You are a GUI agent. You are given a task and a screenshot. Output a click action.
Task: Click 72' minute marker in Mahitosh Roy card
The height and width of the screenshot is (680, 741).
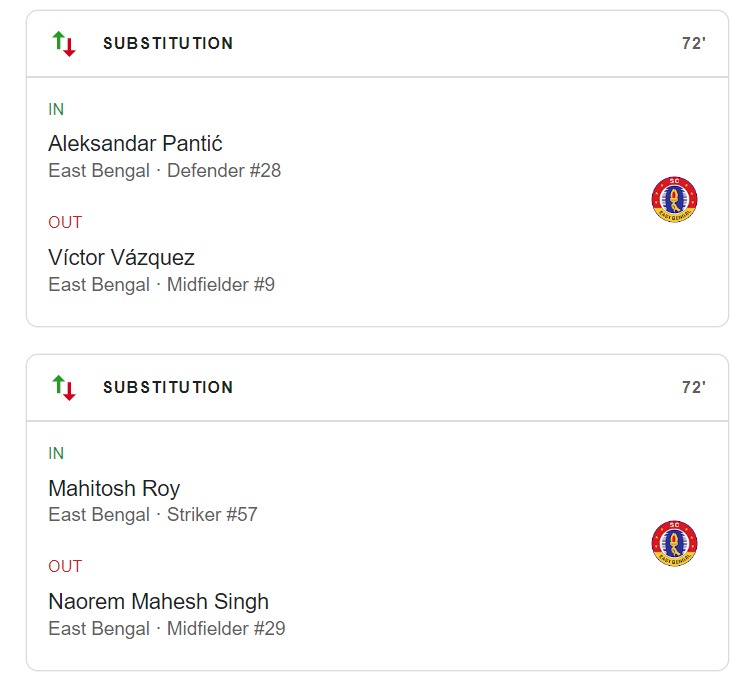point(694,388)
